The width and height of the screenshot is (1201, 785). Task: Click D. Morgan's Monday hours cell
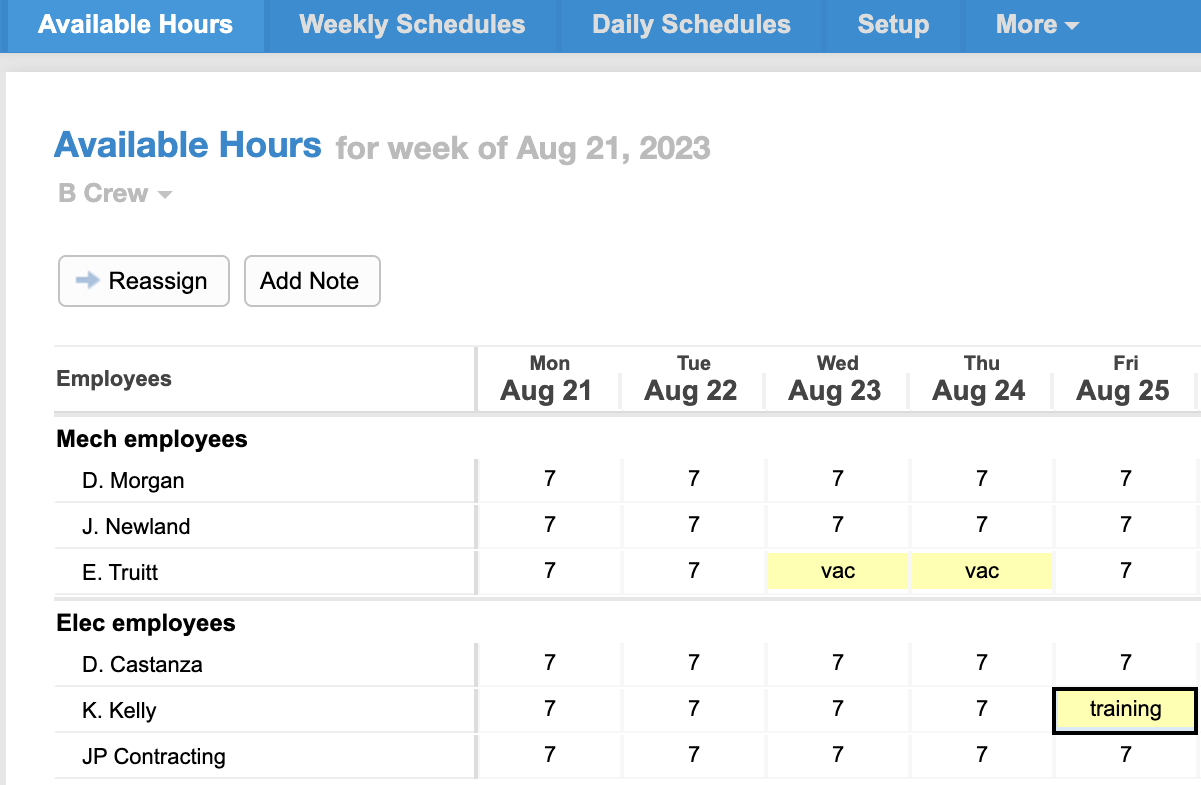click(x=549, y=480)
